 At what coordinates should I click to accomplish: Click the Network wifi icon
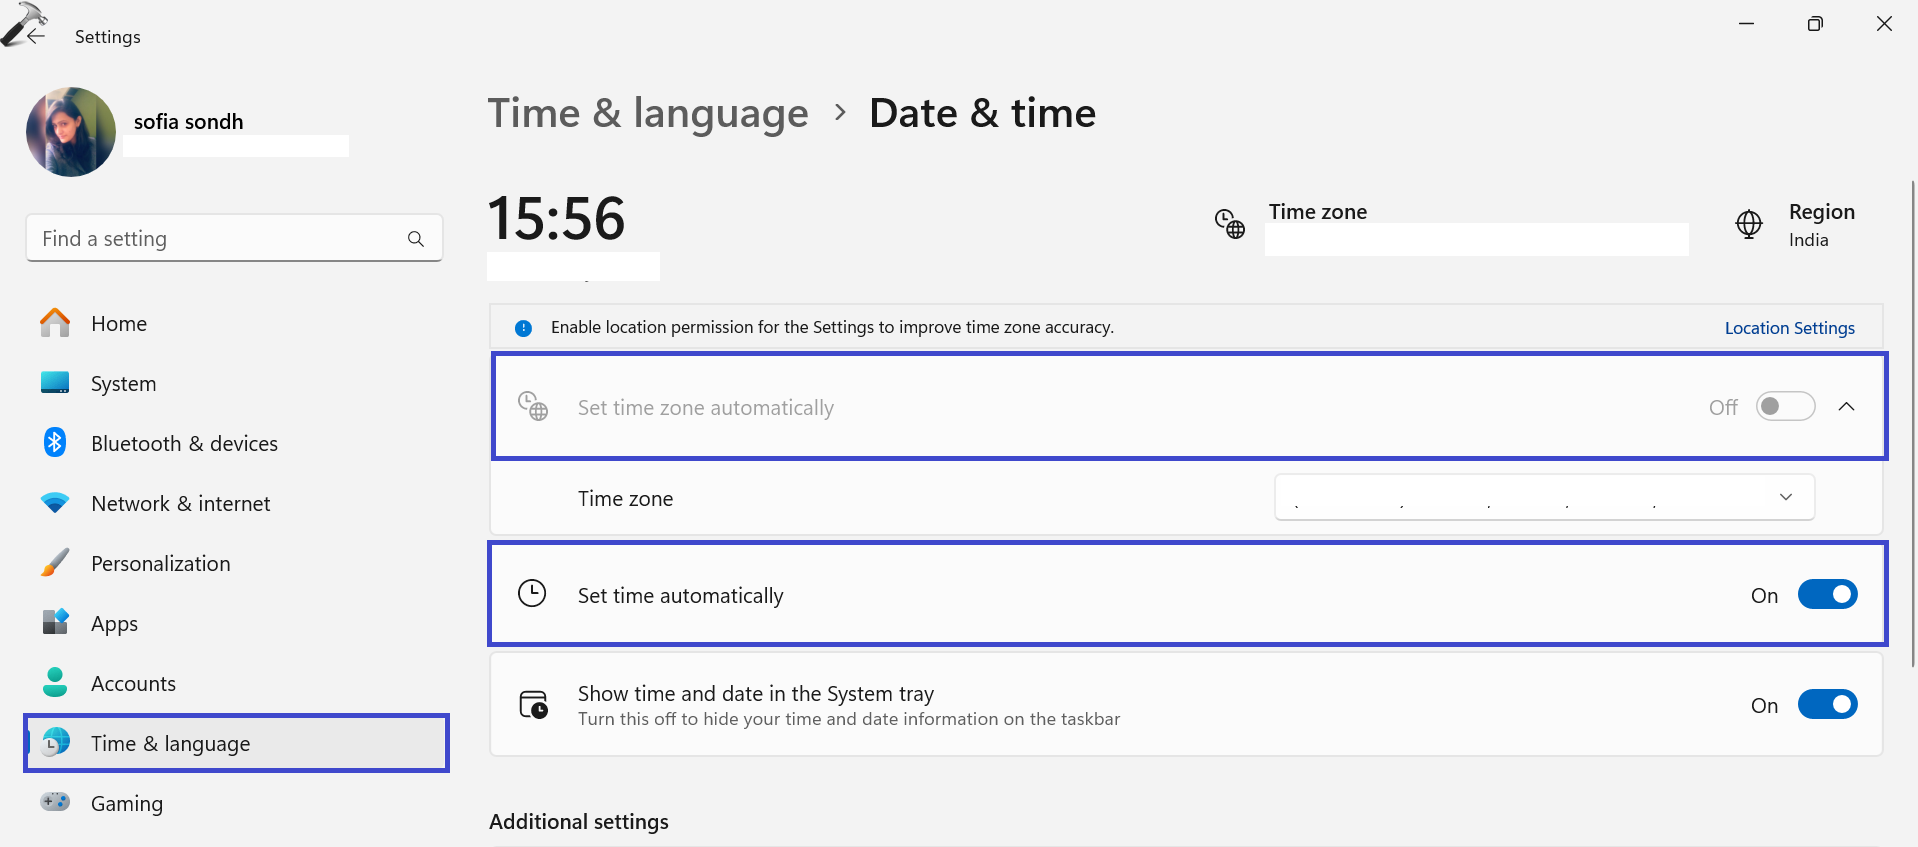(x=55, y=503)
